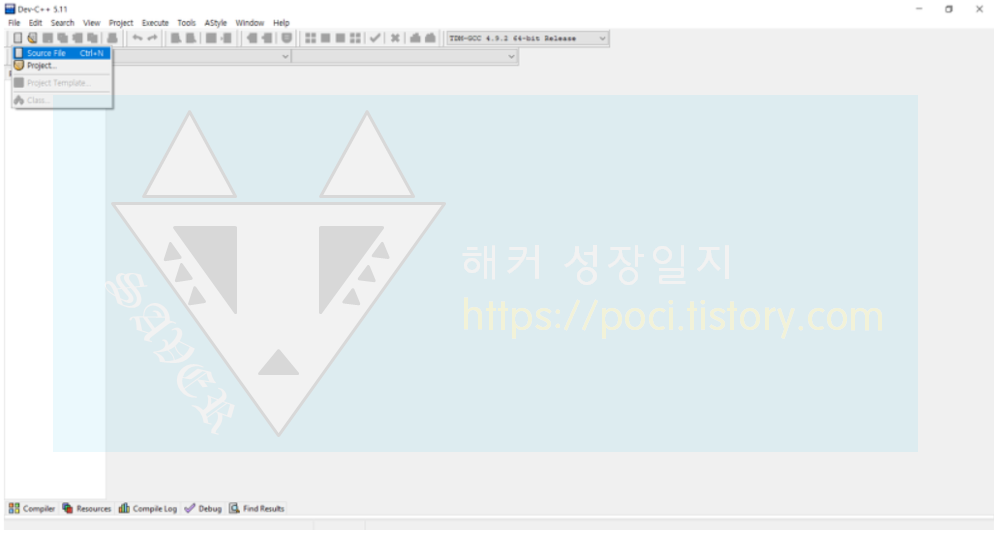
Task: Open the TDM-GCC 4.9.2 64-bit Release compiler dropdown
Action: click(527, 38)
